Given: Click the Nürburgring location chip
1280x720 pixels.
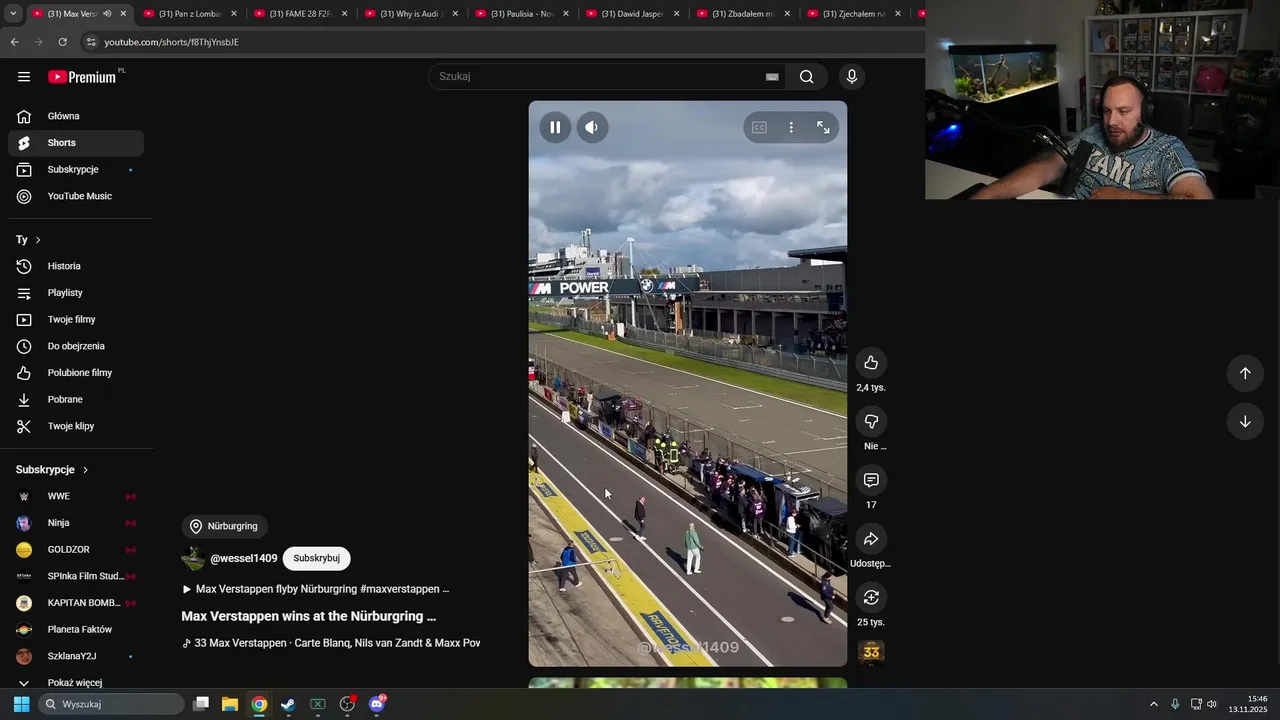Looking at the screenshot, I should click(224, 526).
